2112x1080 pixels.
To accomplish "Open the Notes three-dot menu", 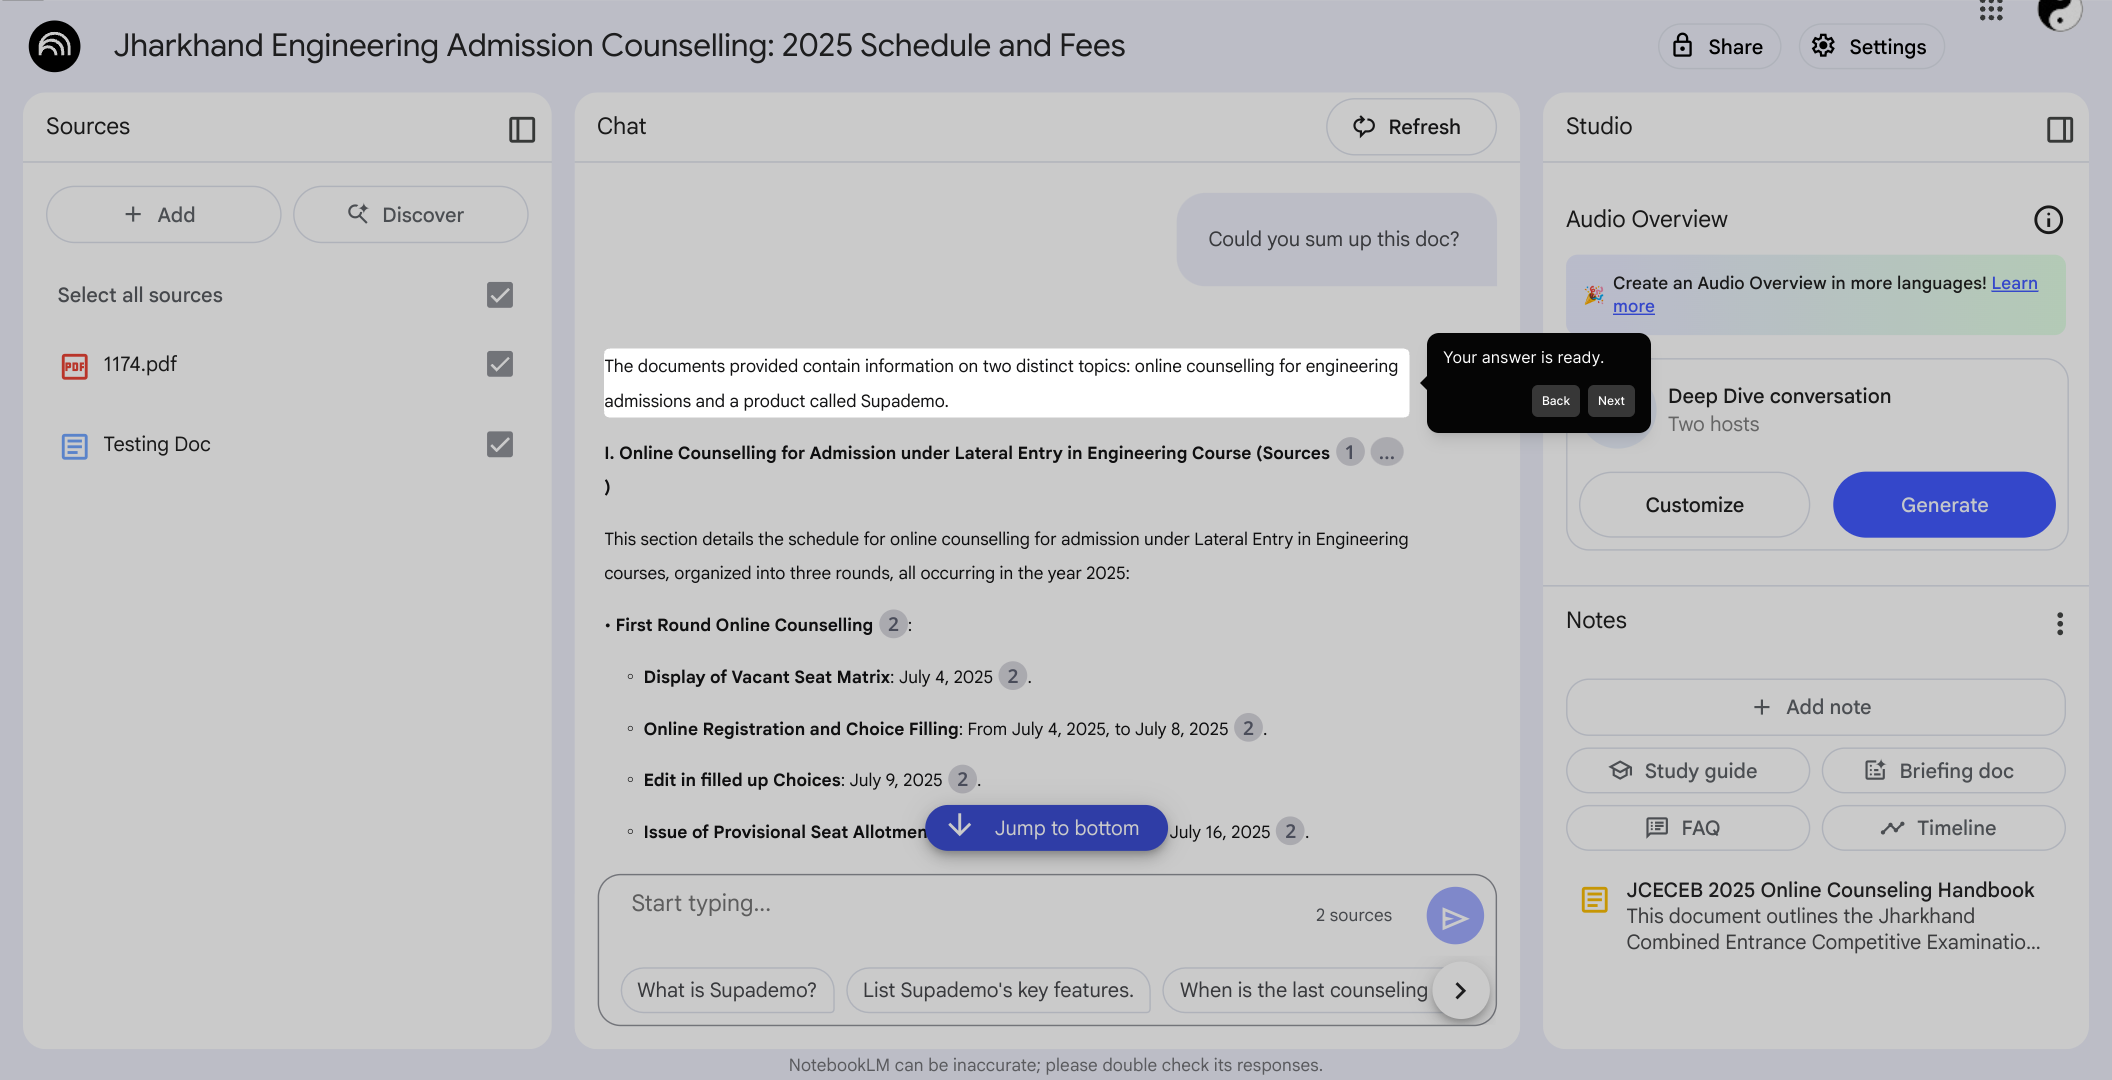I will (2060, 624).
